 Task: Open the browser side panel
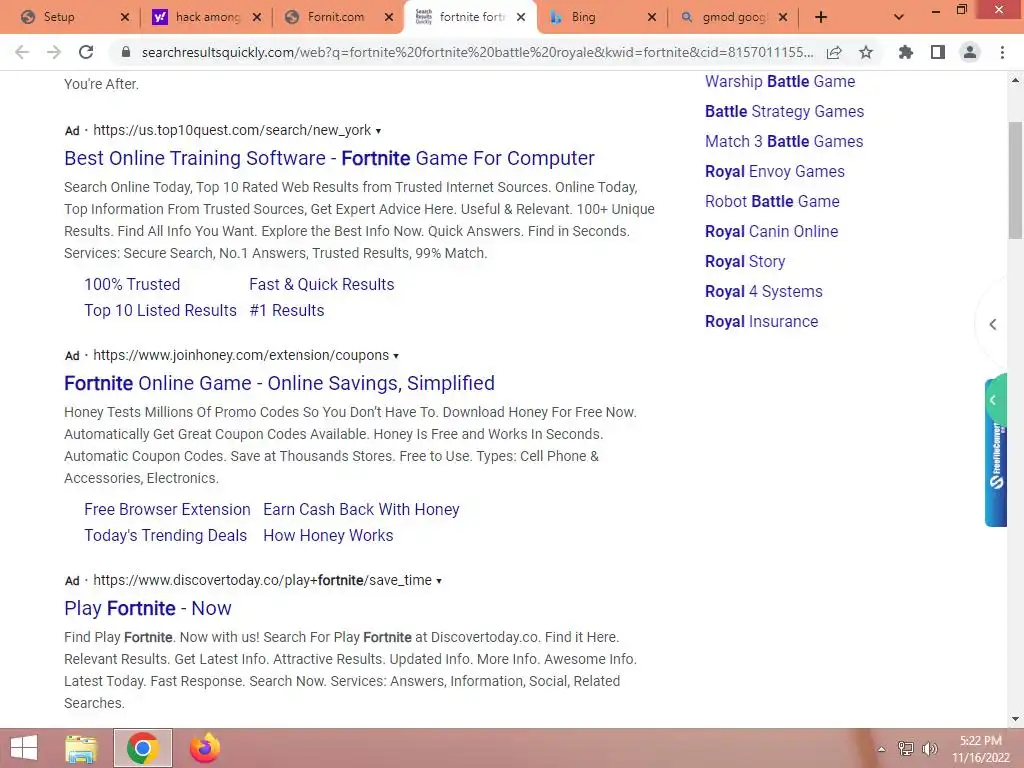pos(938,52)
